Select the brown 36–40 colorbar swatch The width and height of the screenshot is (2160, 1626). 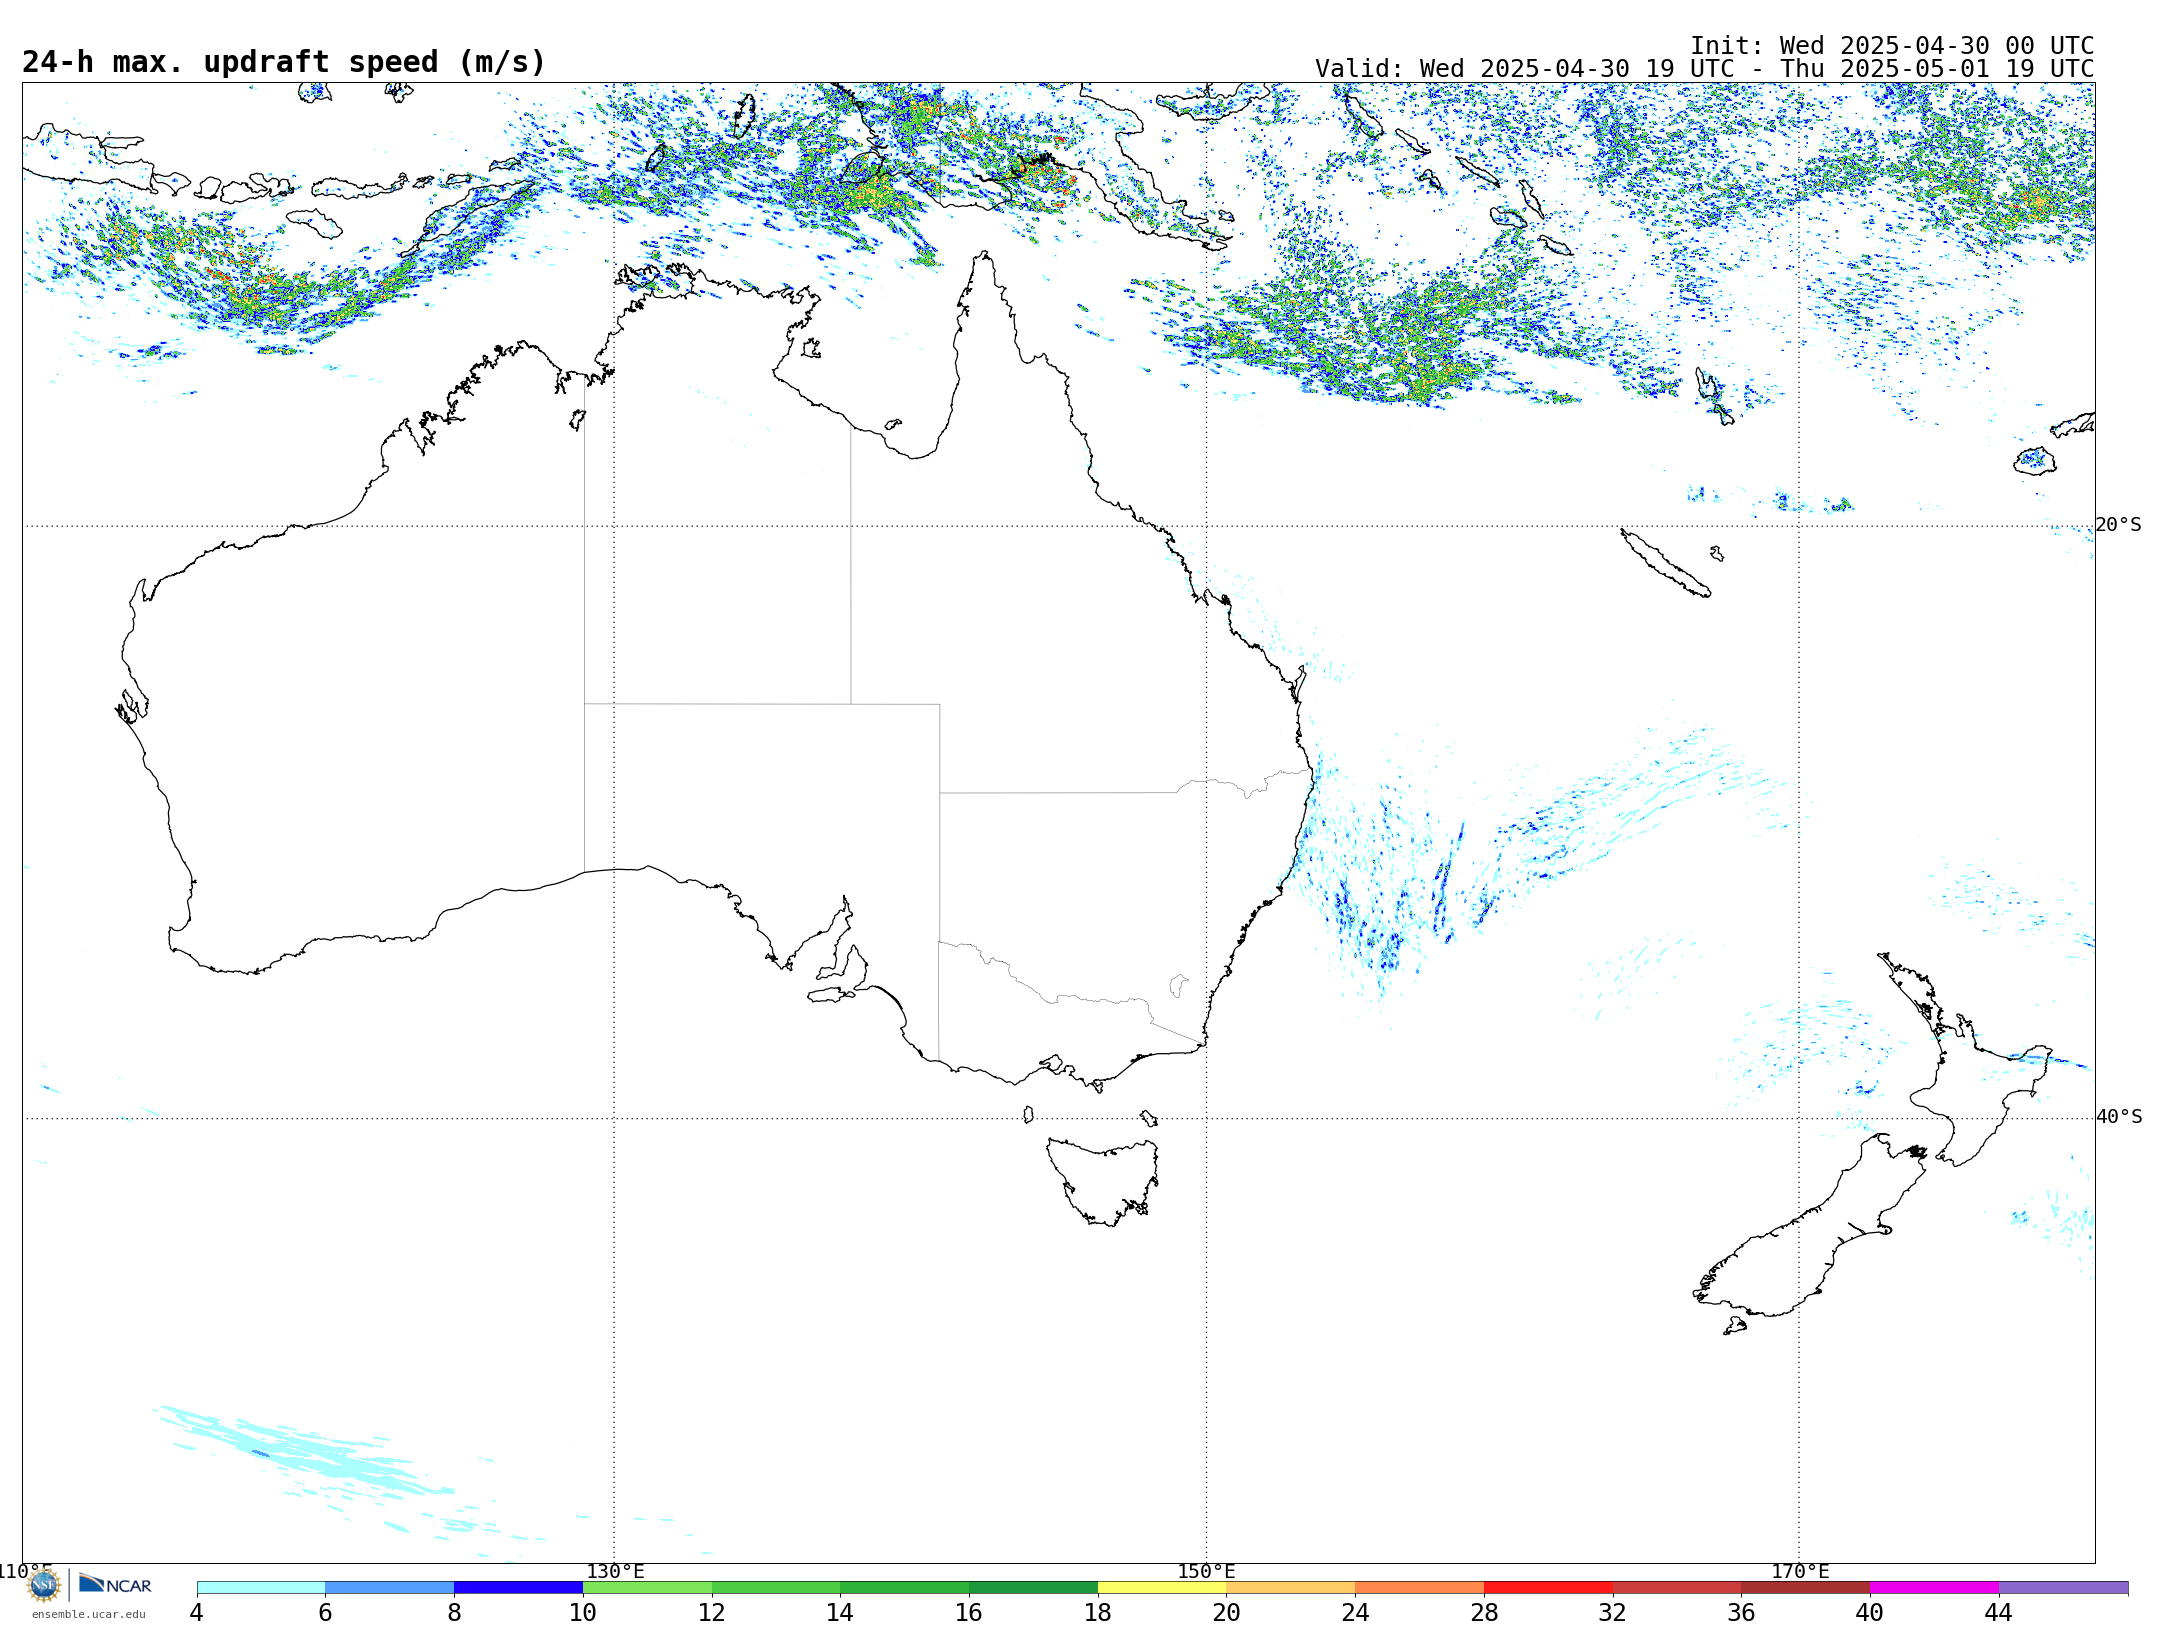(x=1806, y=1588)
